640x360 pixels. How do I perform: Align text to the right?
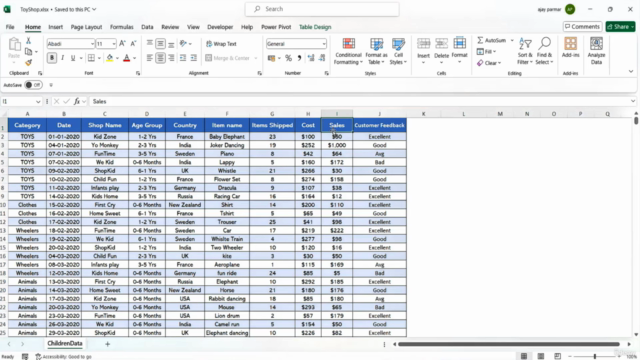[171, 58]
